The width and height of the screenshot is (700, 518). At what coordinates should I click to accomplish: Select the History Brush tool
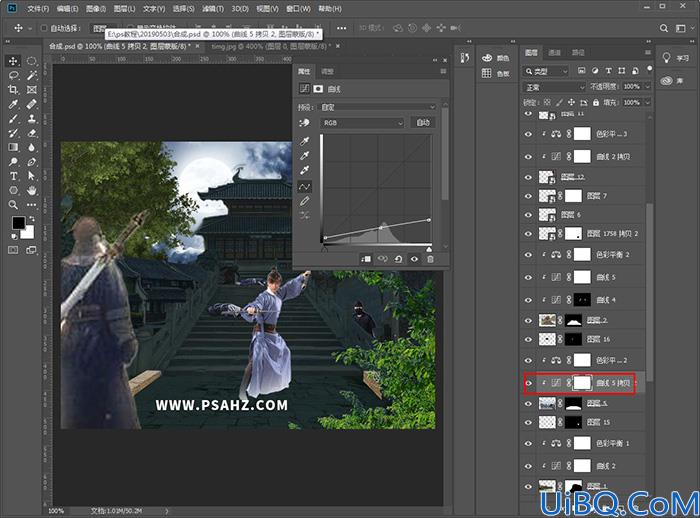pyautogui.click(x=13, y=133)
